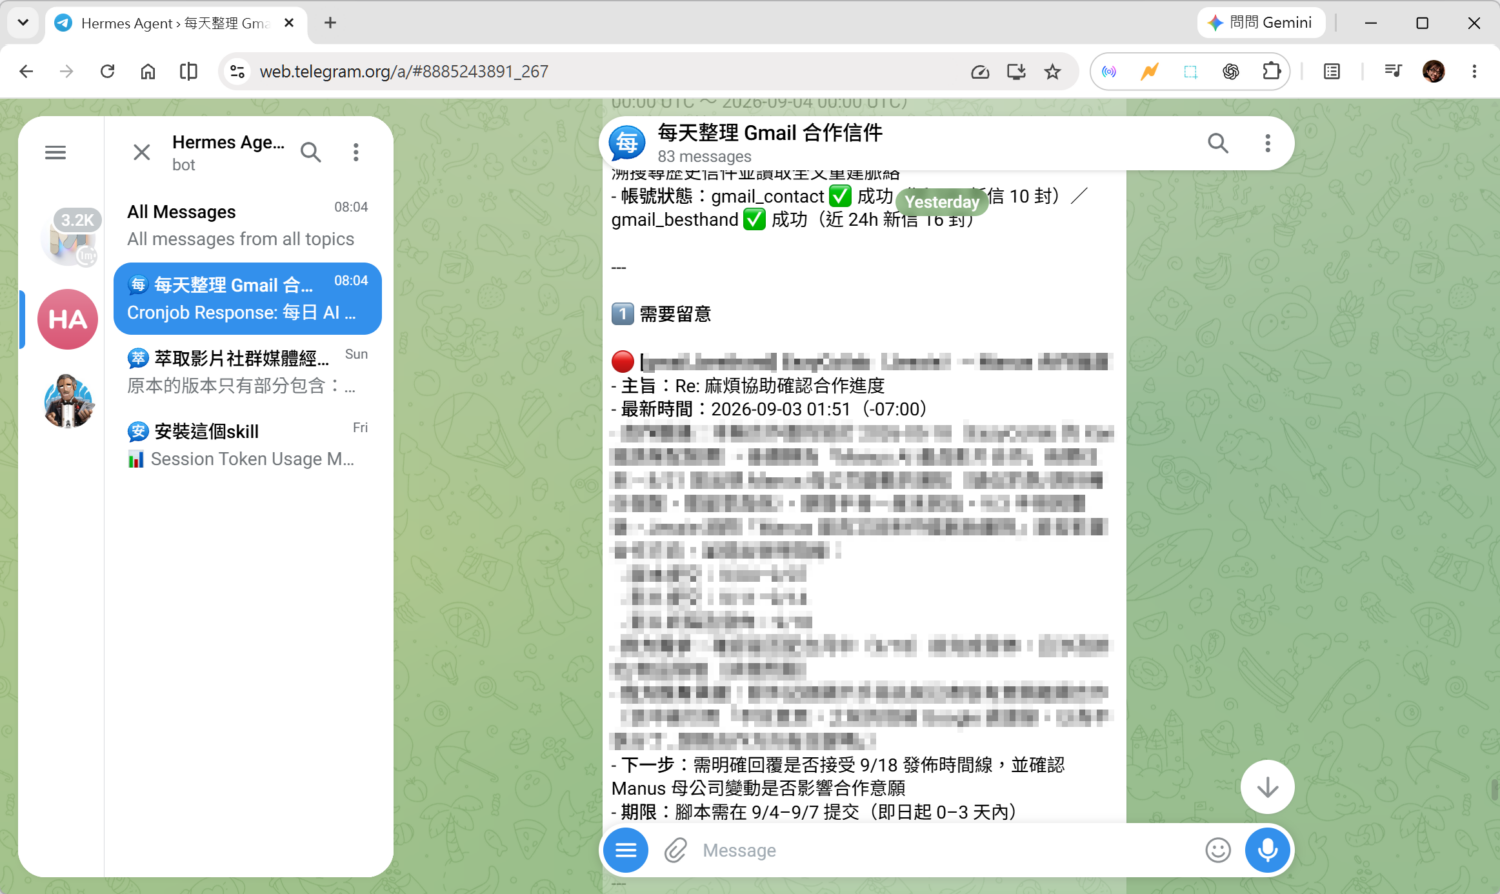Viewport: 1500px width, 894px height.
Task: View site information icon in address bar
Action: coord(237,71)
